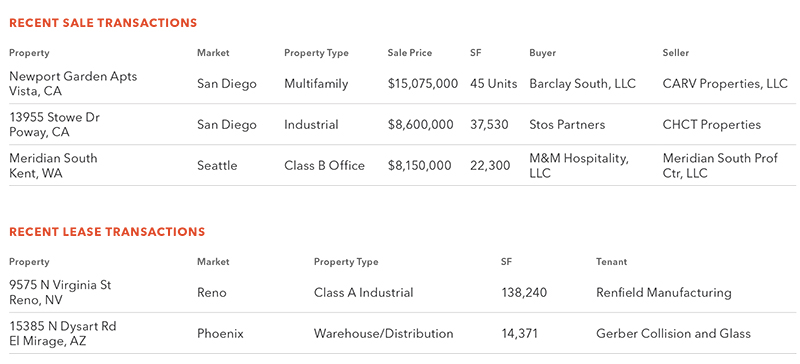
Task: Select the Warehouse/Distribution property type cell
Action: [384, 334]
